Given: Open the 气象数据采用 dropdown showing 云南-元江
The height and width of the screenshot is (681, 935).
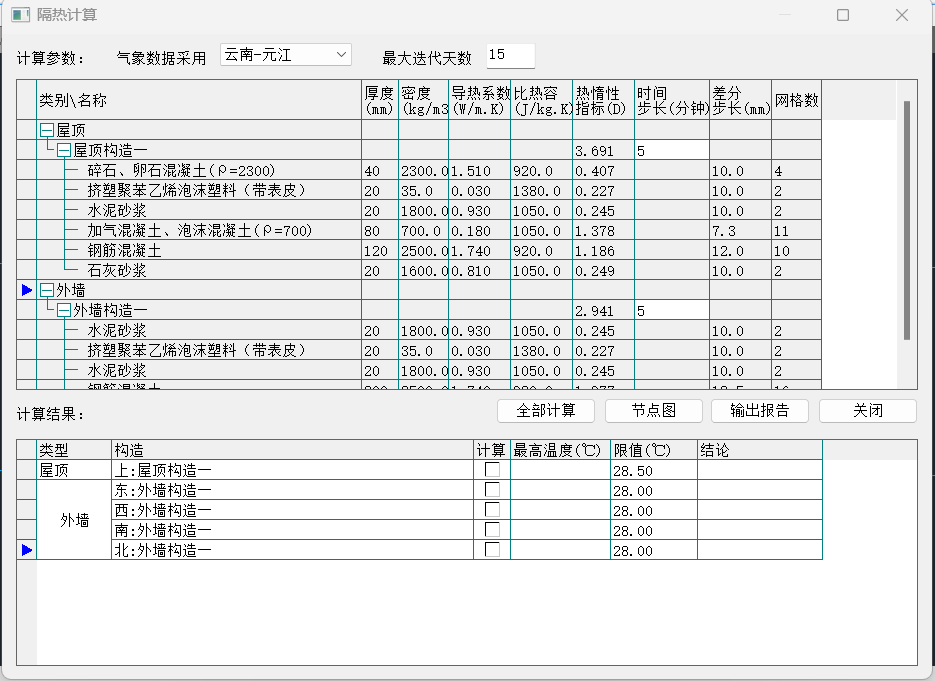Looking at the screenshot, I should [286, 55].
